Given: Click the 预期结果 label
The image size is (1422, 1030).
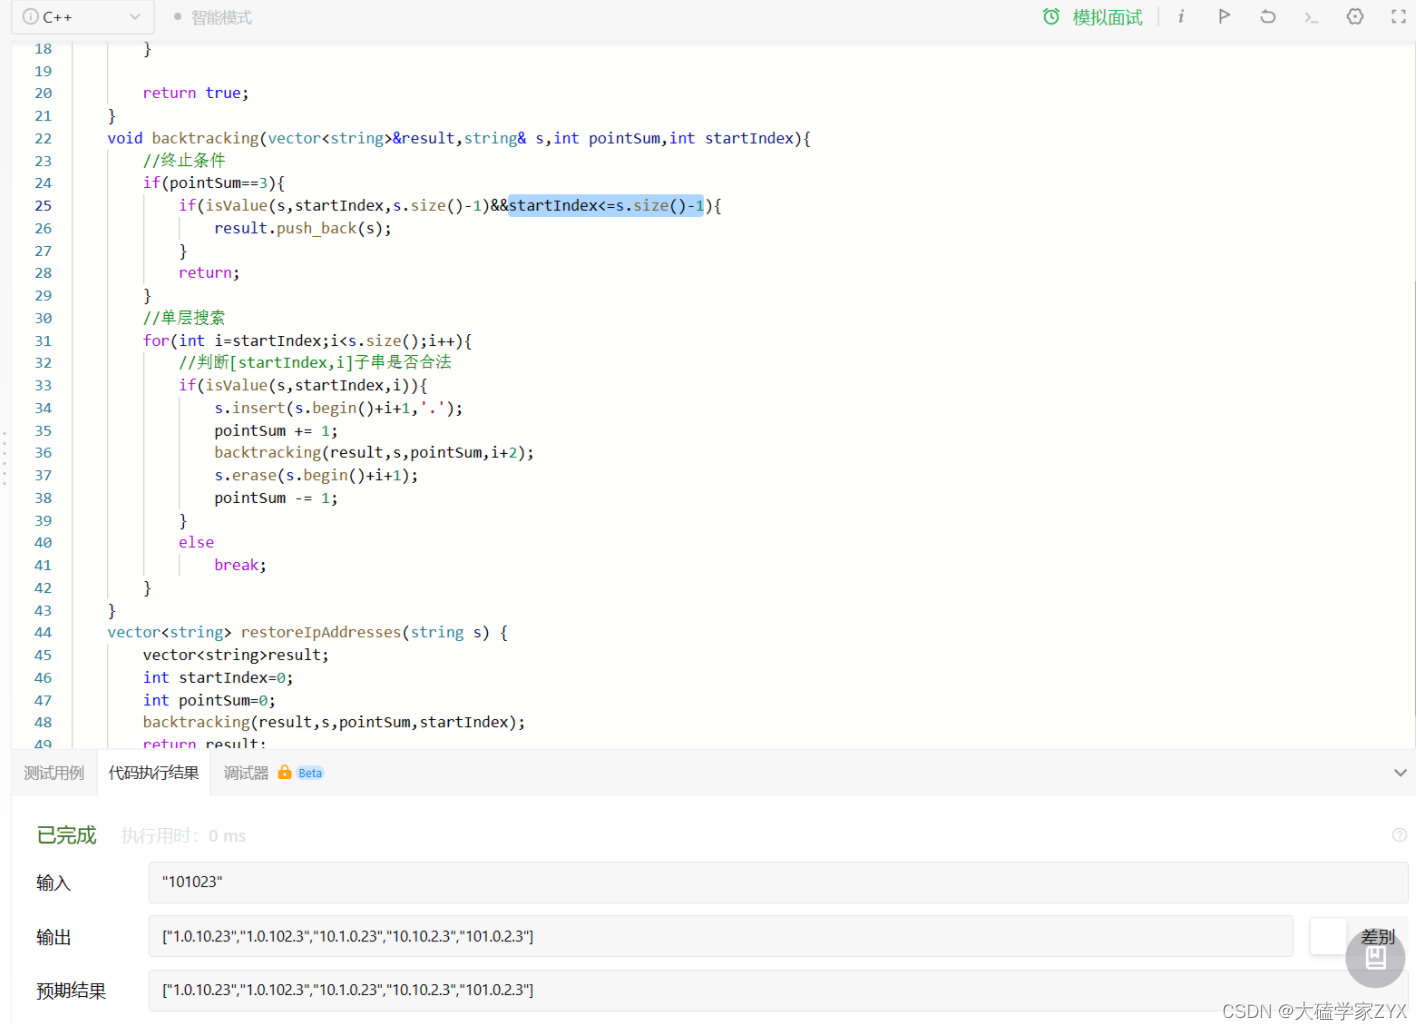Looking at the screenshot, I should (x=71, y=991).
